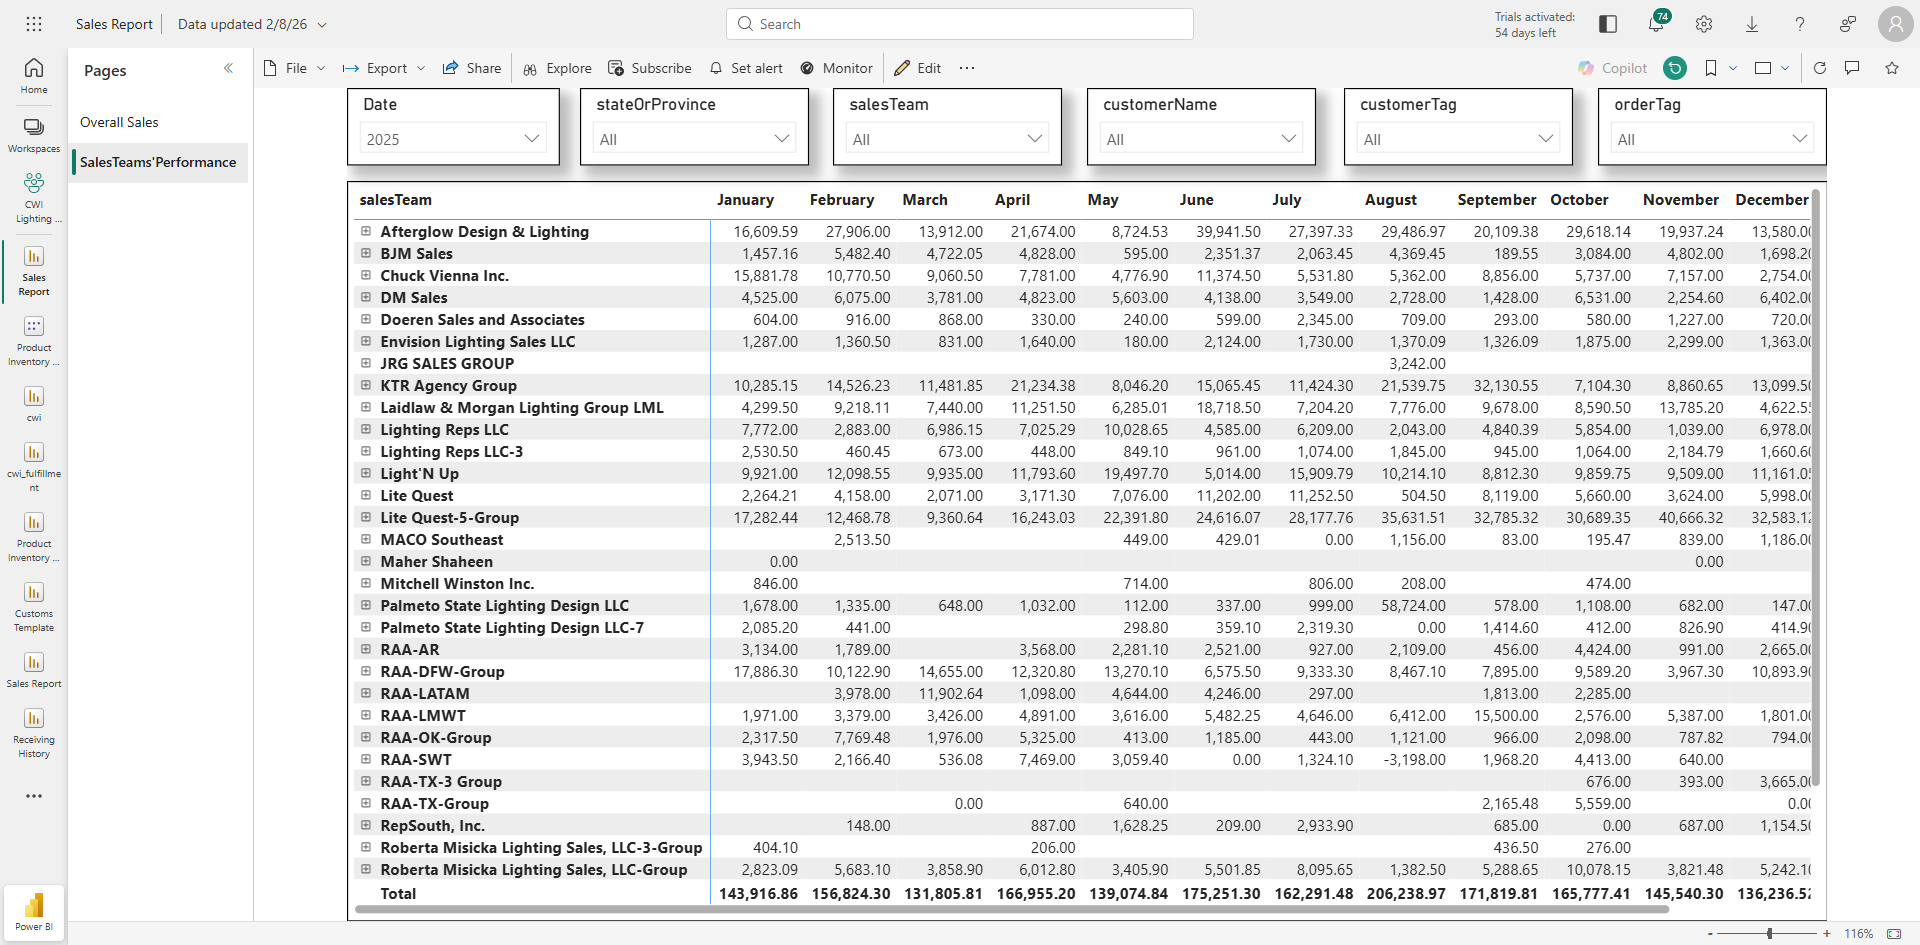This screenshot has height=945, width=1920.
Task: Switch to the Overall Sales page
Action: point(119,122)
